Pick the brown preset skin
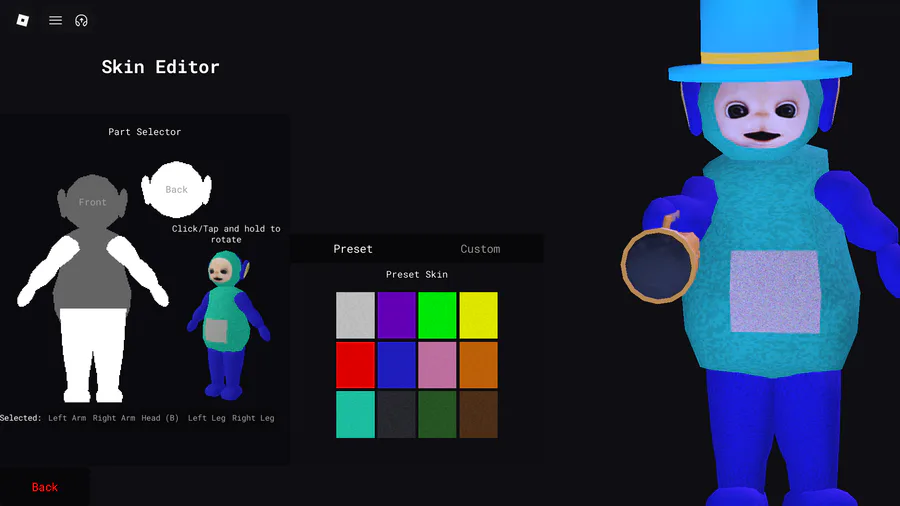The image size is (900, 506). 478,415
